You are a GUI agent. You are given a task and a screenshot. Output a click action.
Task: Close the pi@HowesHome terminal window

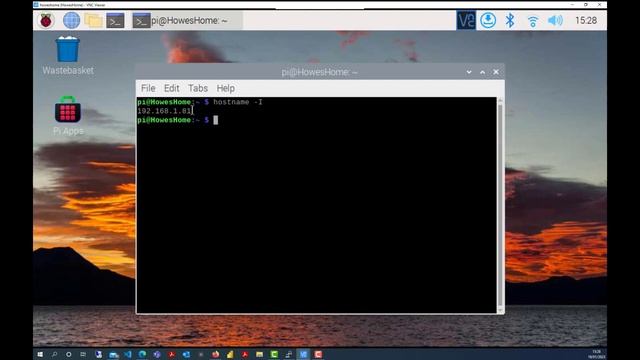[496, 72]
